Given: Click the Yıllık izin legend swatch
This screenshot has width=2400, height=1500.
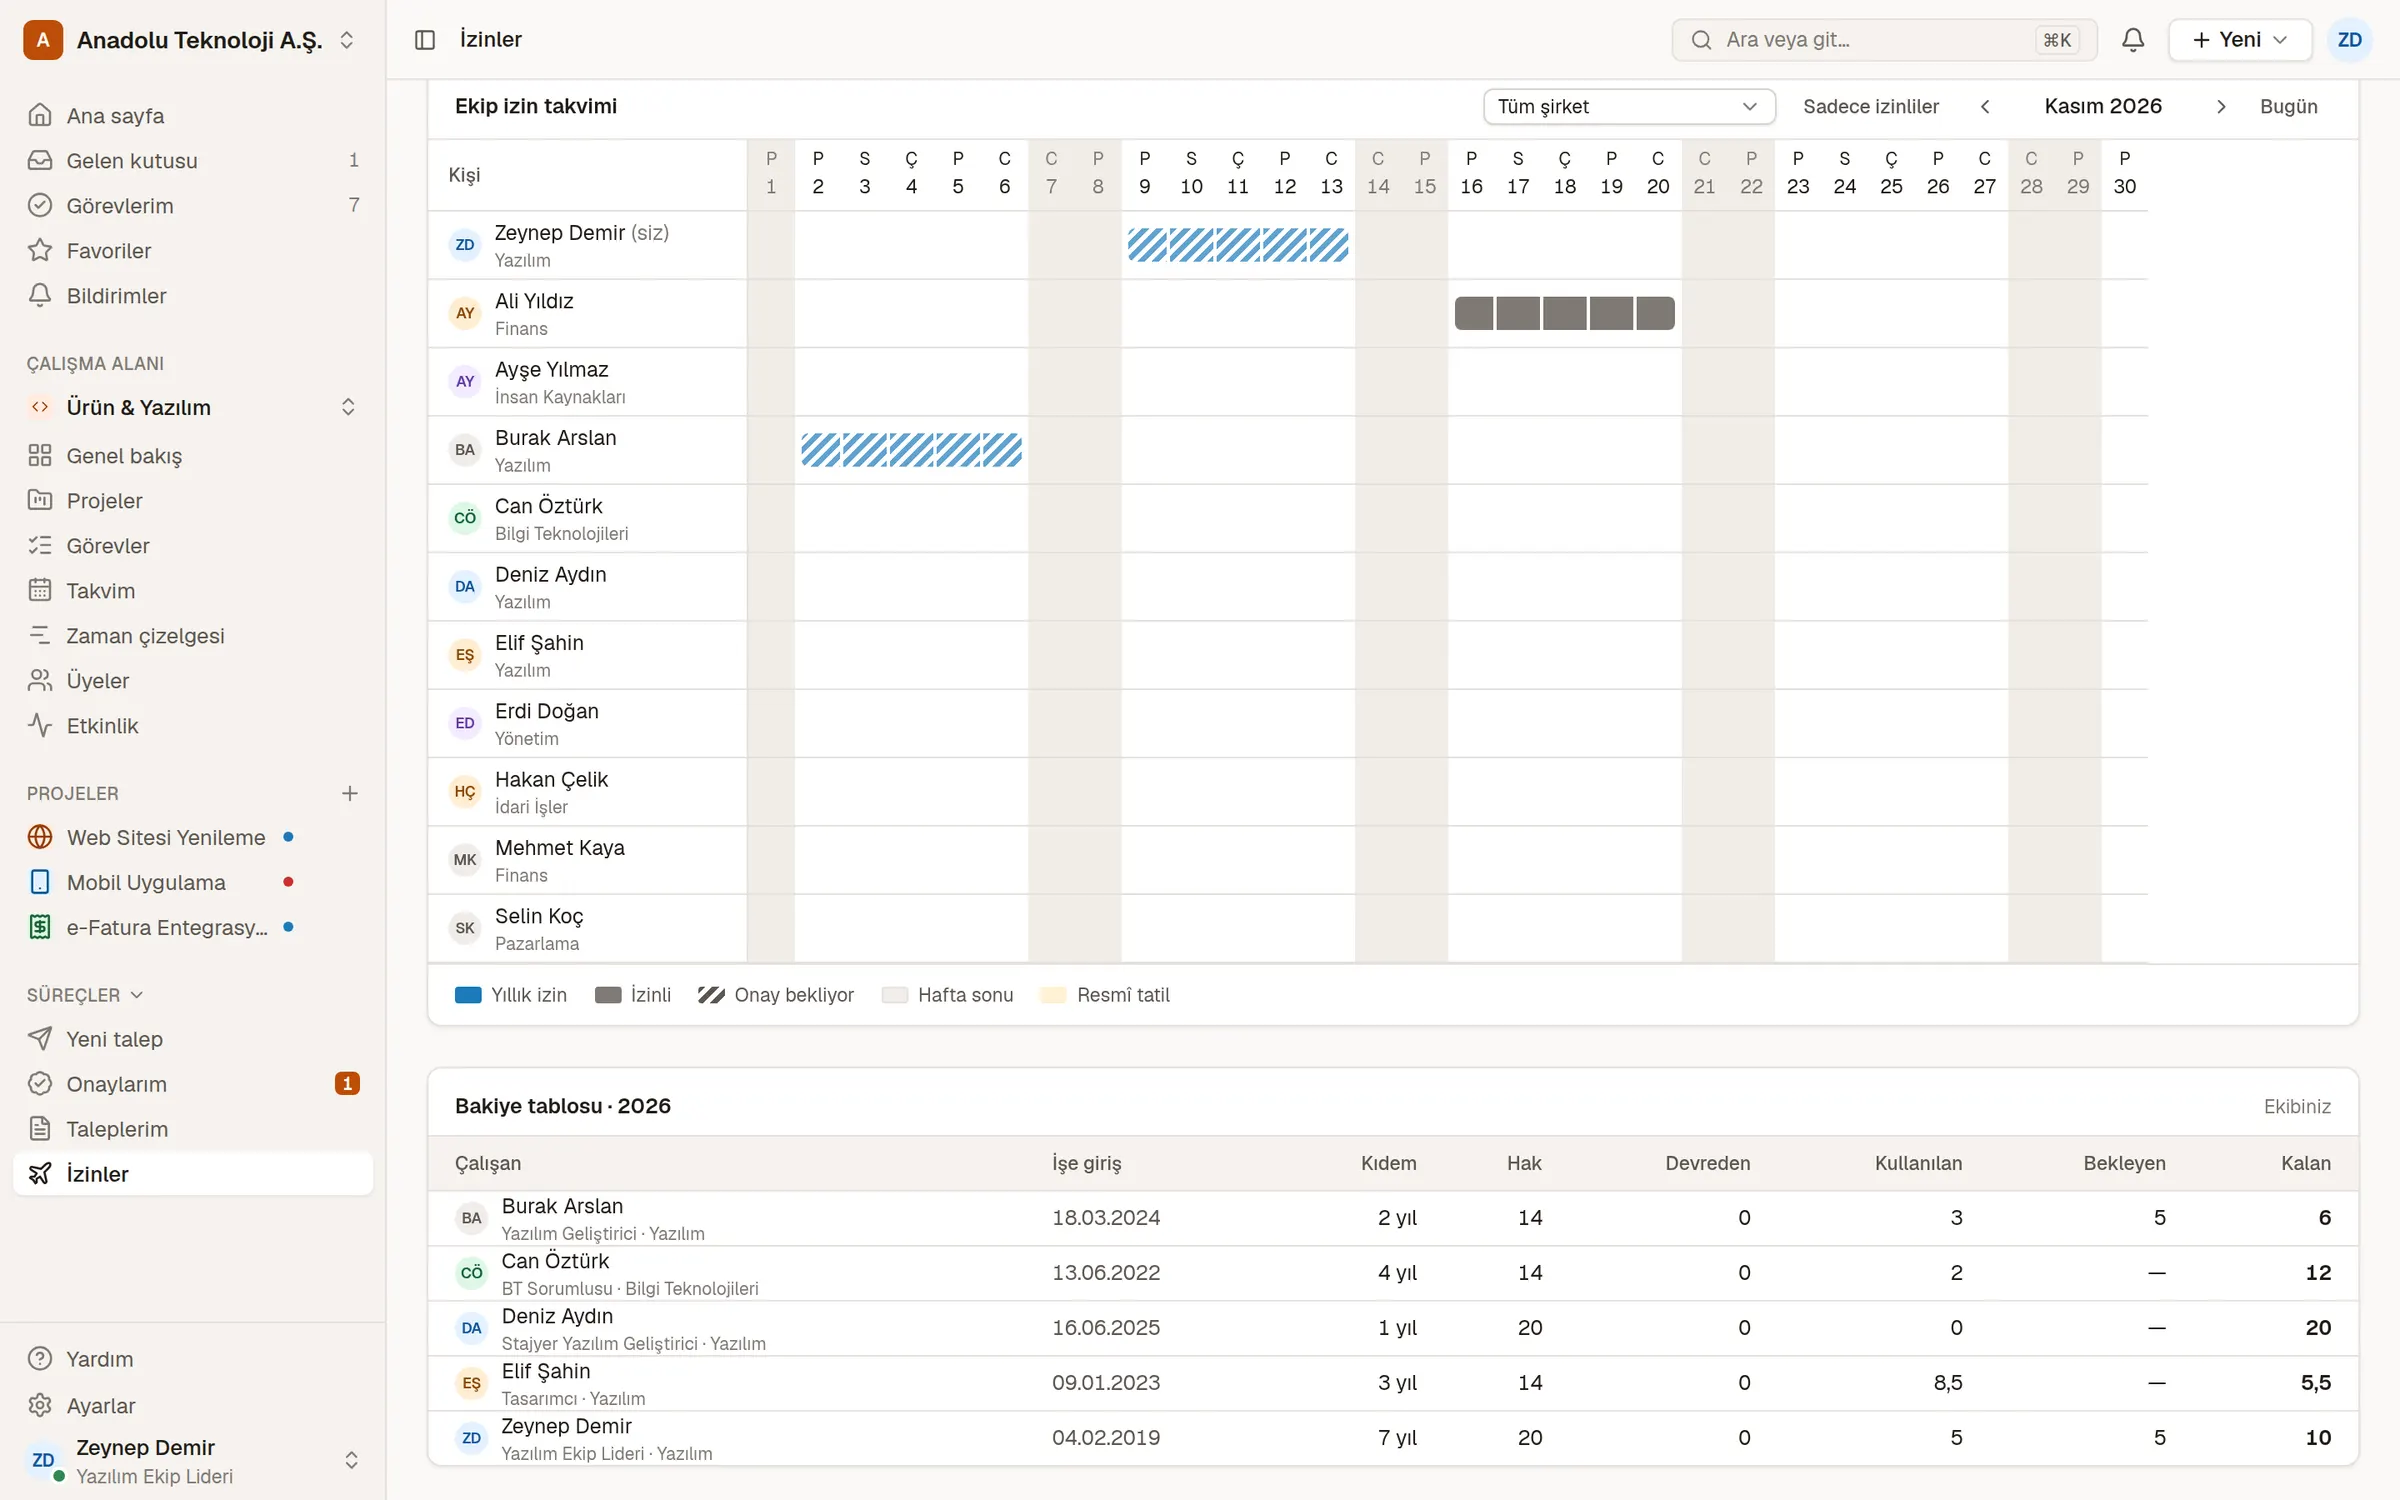Looking at the screenshot, I should point(468,995).
